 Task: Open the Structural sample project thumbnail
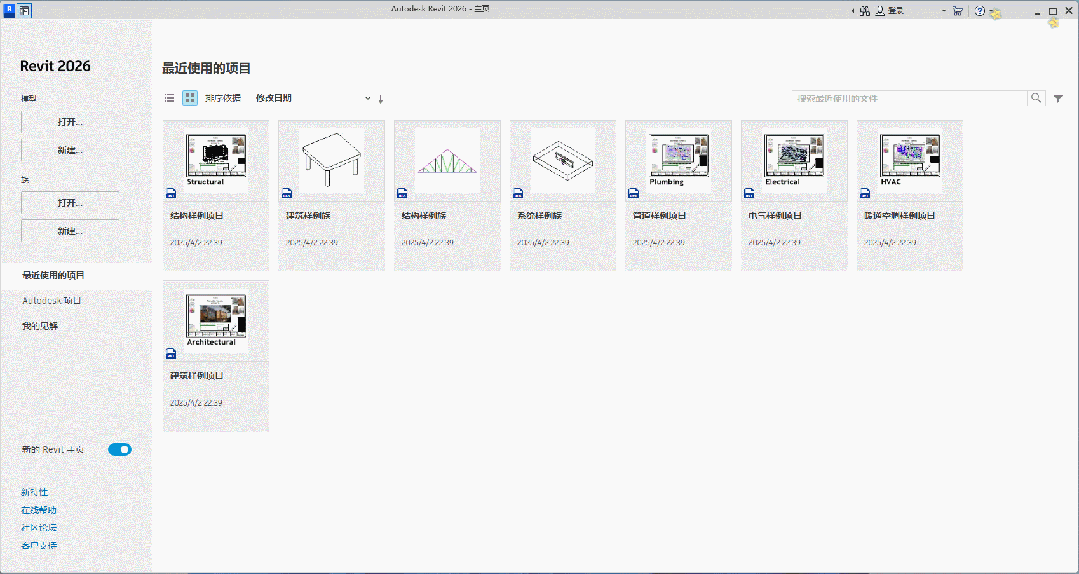click(x=216, y=160)
